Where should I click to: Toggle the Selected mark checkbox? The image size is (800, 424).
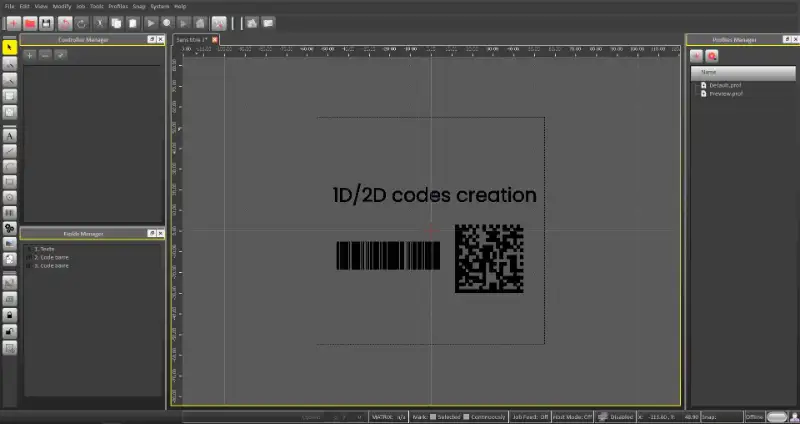[x=434, y=416]
